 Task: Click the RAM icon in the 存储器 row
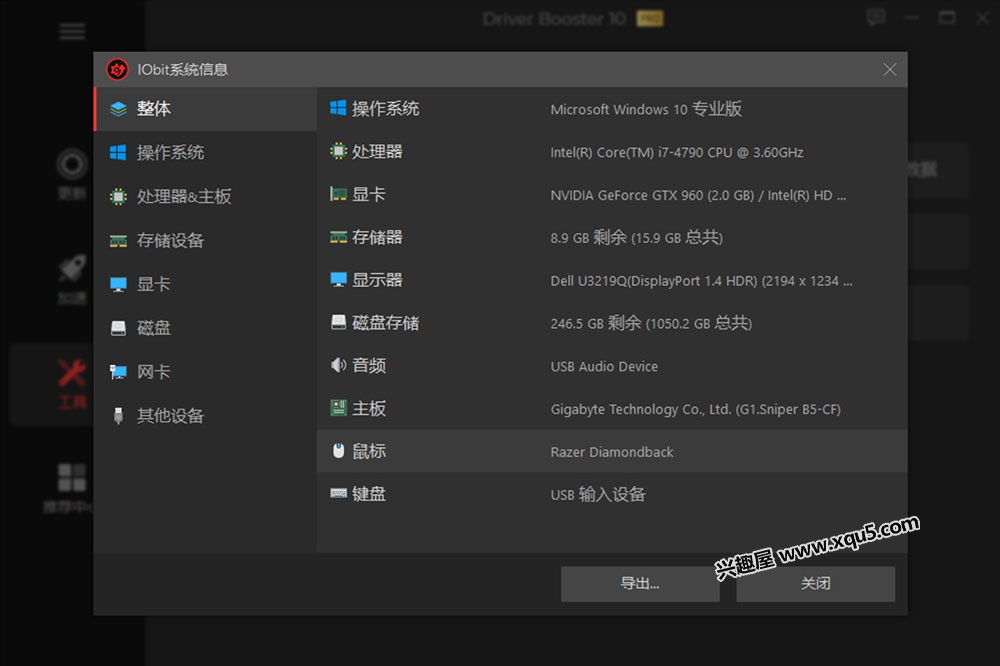click(x=338, y=237)
